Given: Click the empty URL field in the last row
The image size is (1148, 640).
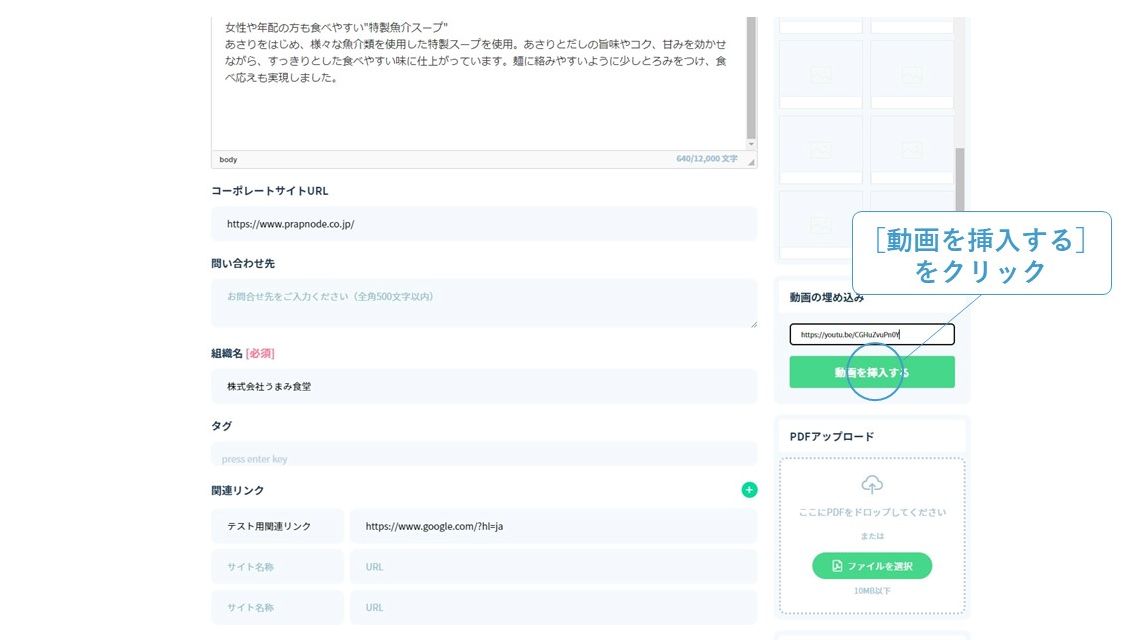Looking at the screenshot, I should pos(553,607).
